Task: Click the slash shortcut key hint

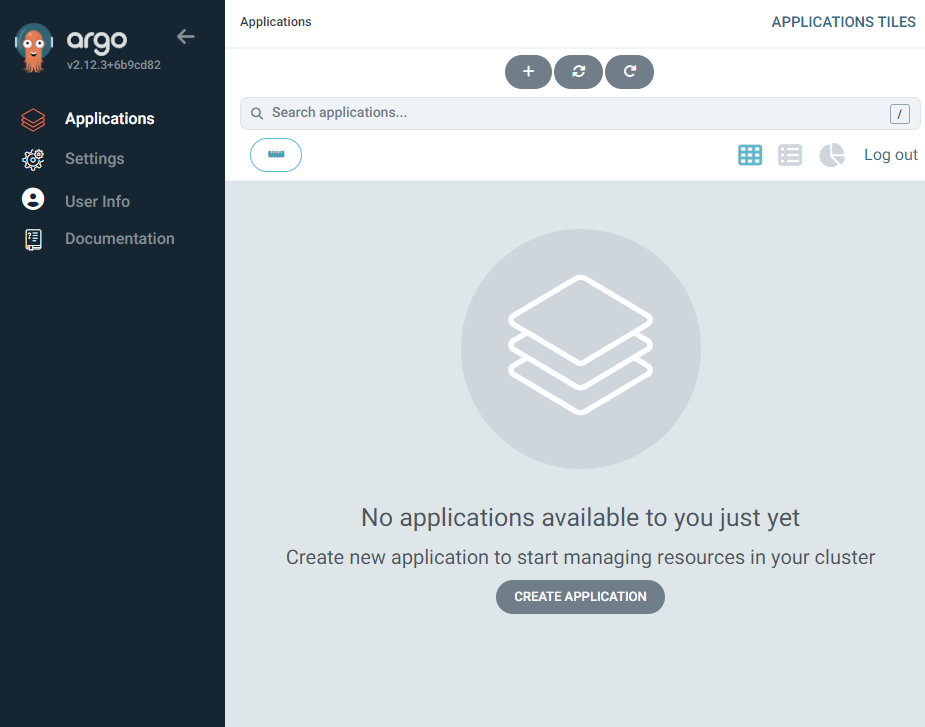Action: (900, 114)
